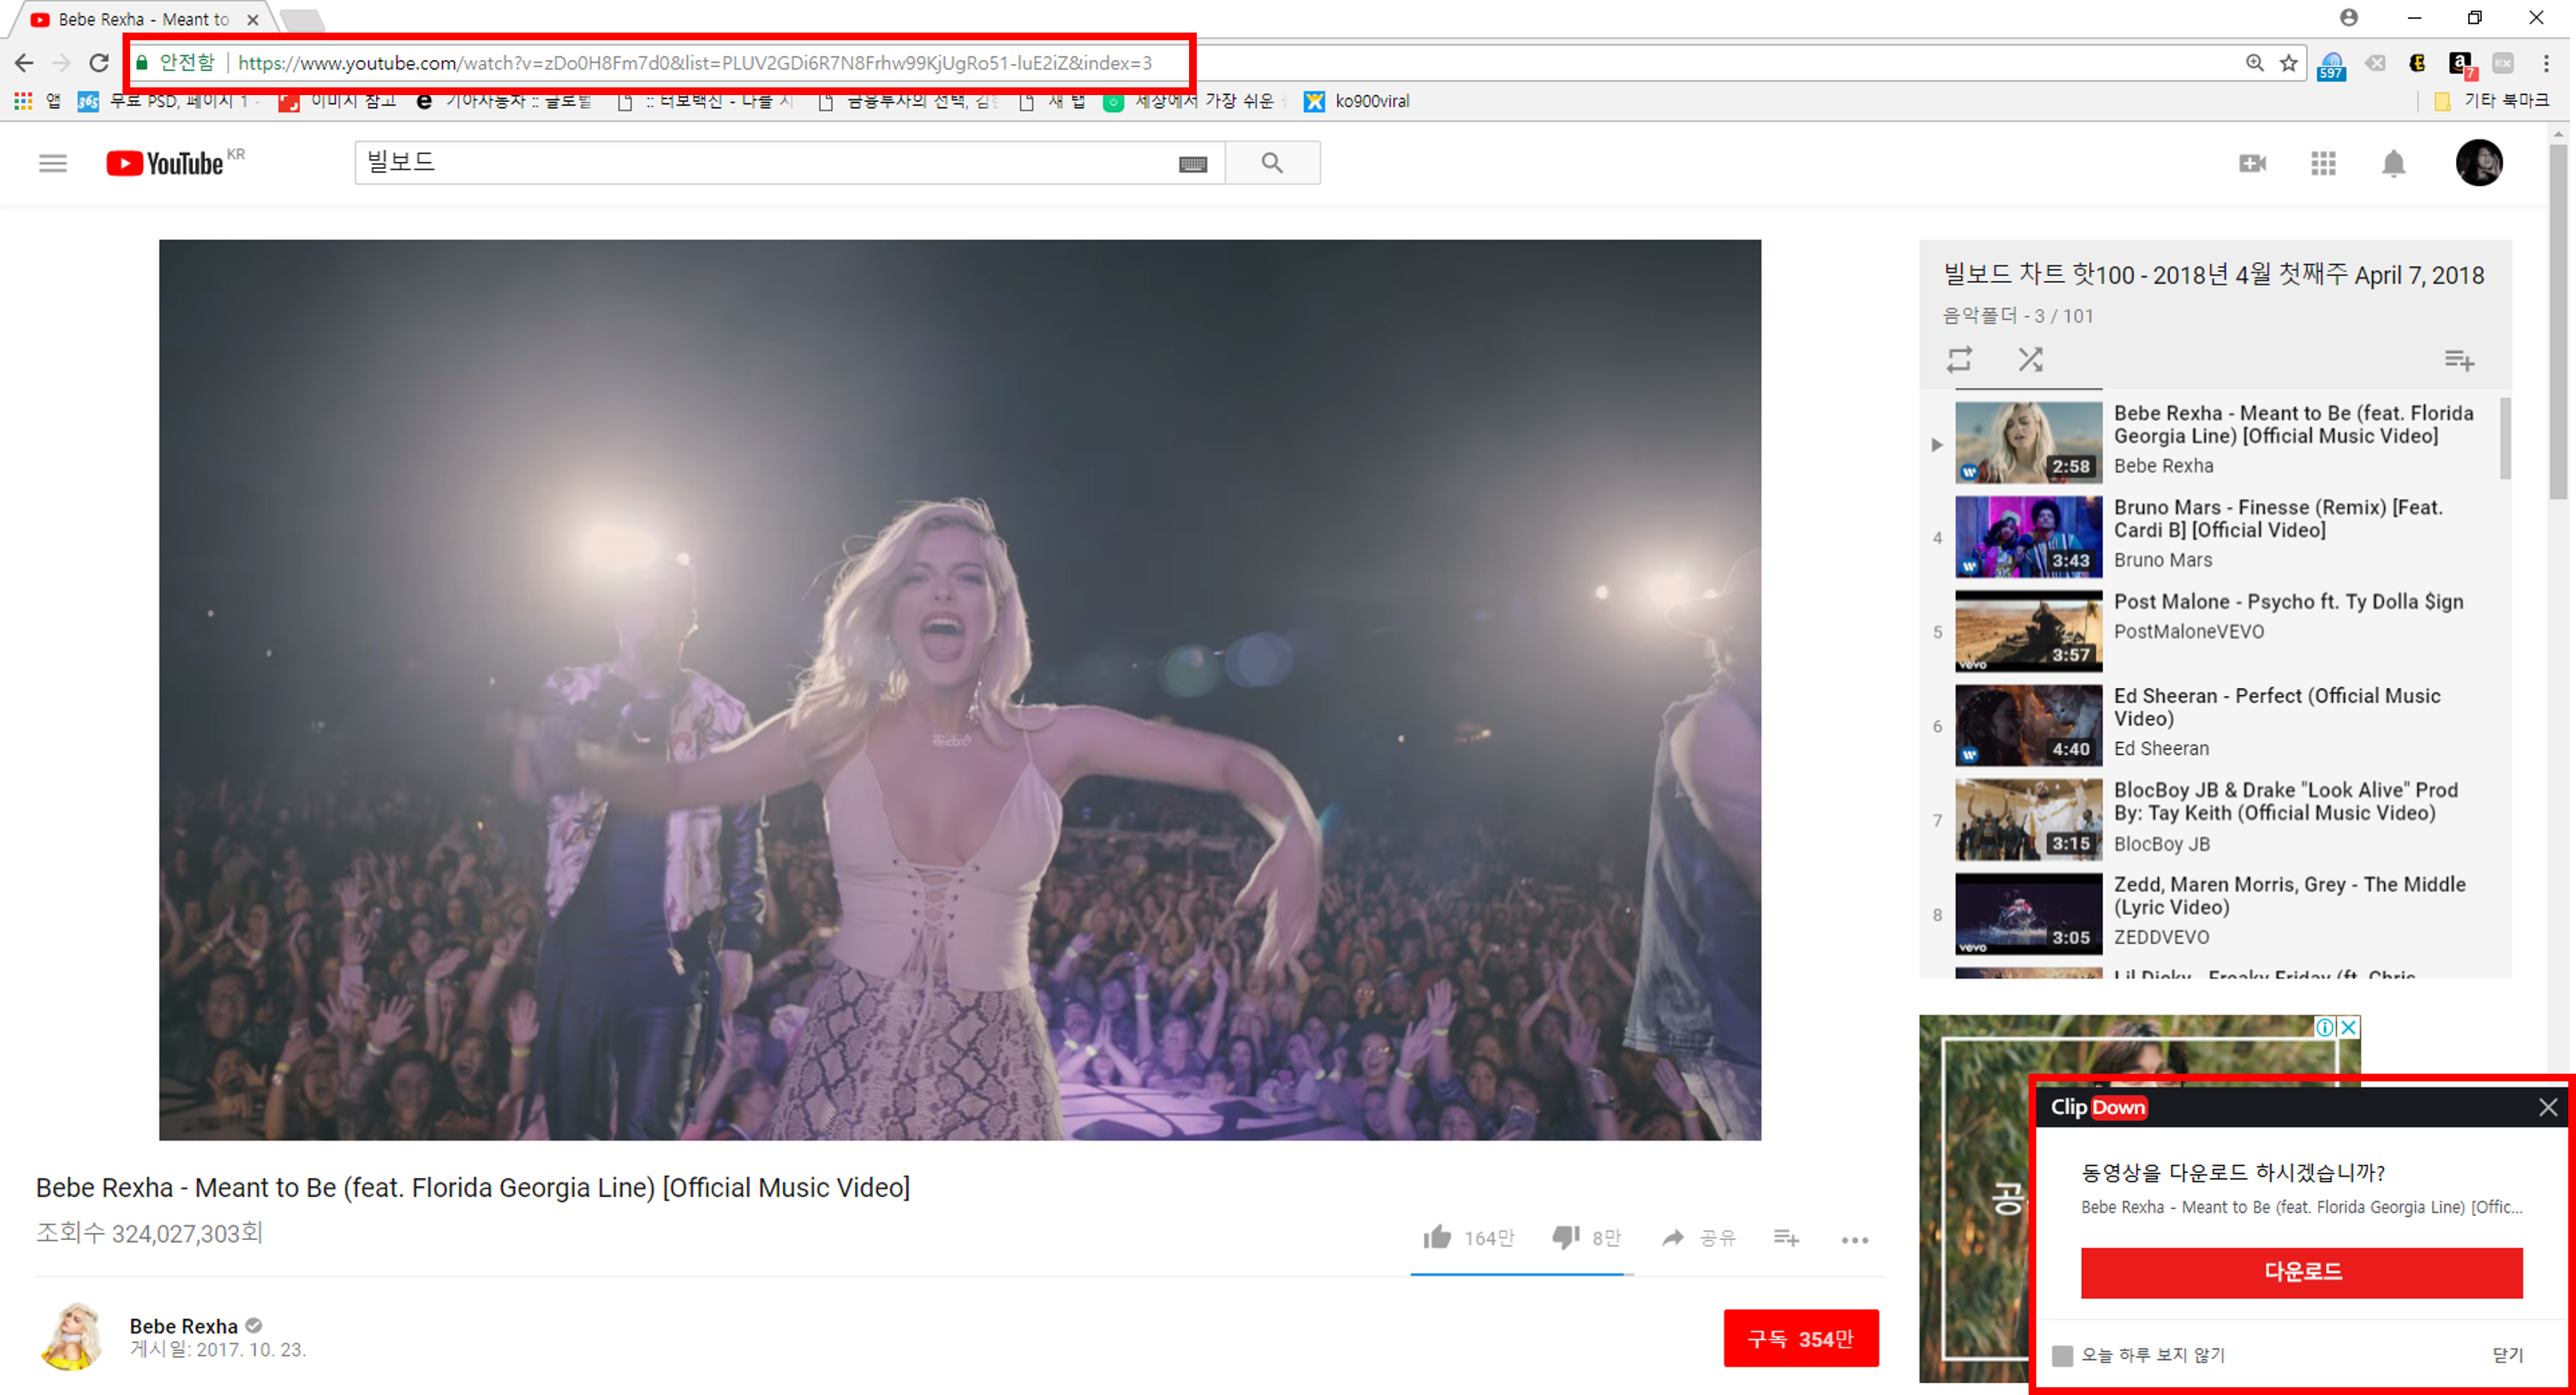Reload the current page
2576x1395 pixels.
coord(99,63)
